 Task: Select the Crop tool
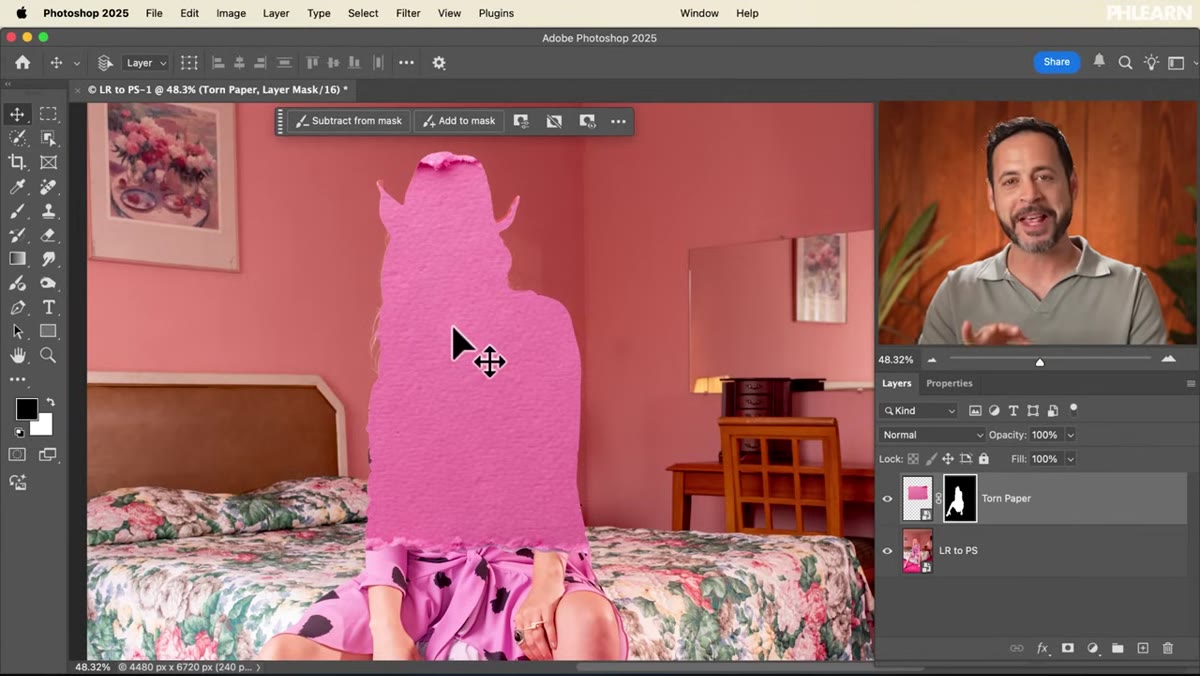17,162
